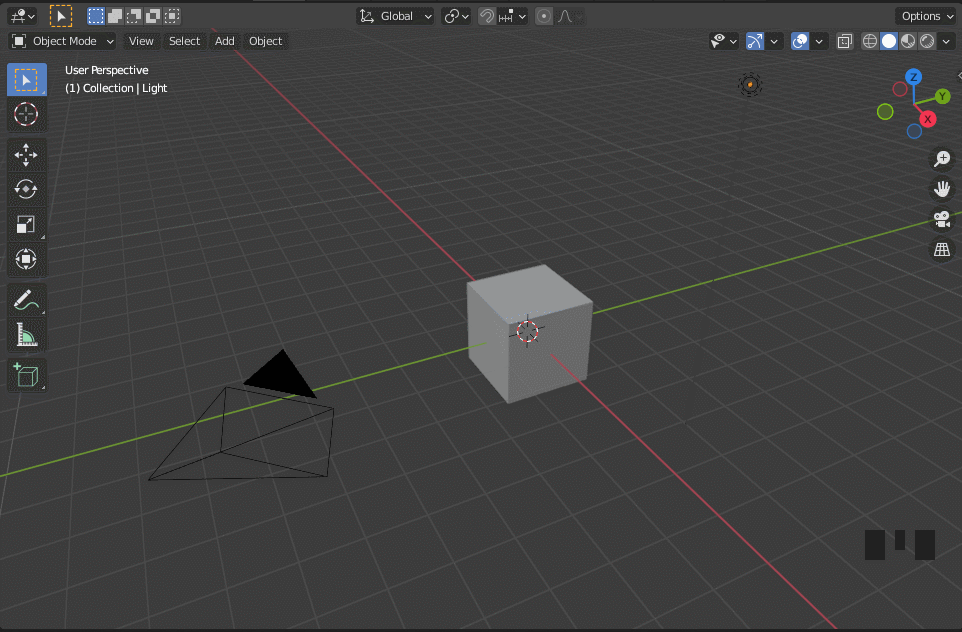The height and width of the screenshot is (632, 962).
Task: Toggle camera view with camera icon
Action: pos(942,219)
